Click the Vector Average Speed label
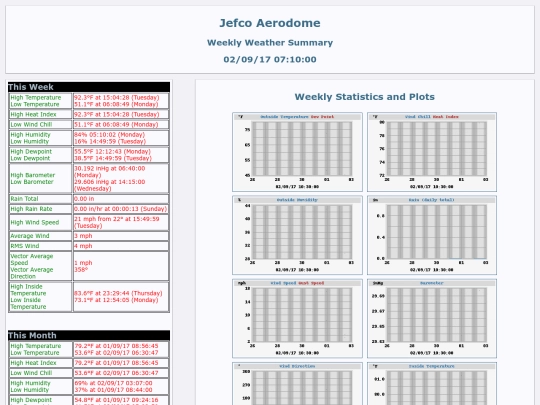Image resolution: width=540 pixels, height=405 pixels. point(32,259)
